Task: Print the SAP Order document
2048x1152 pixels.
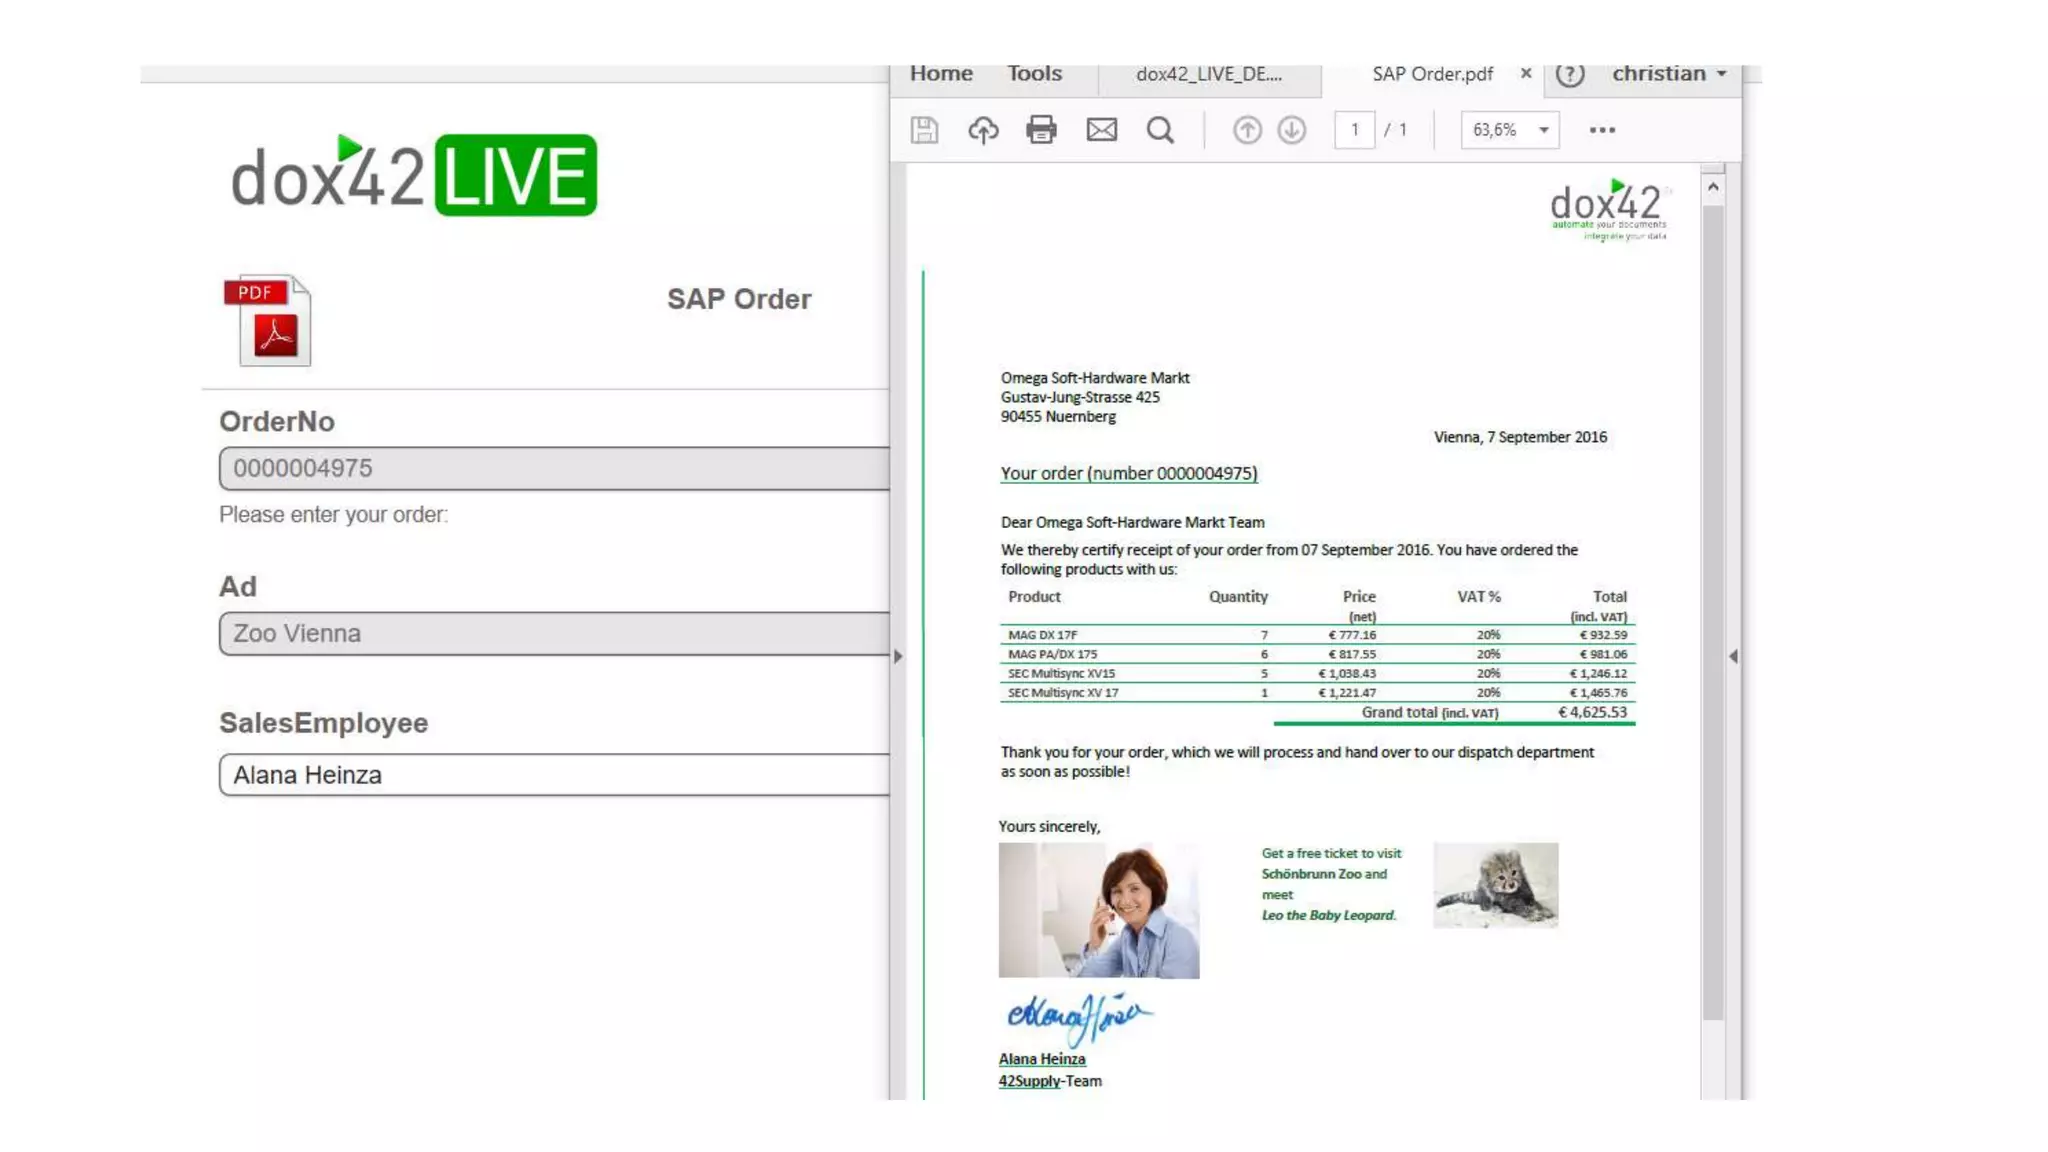Action: click(x=1041, y=130)
